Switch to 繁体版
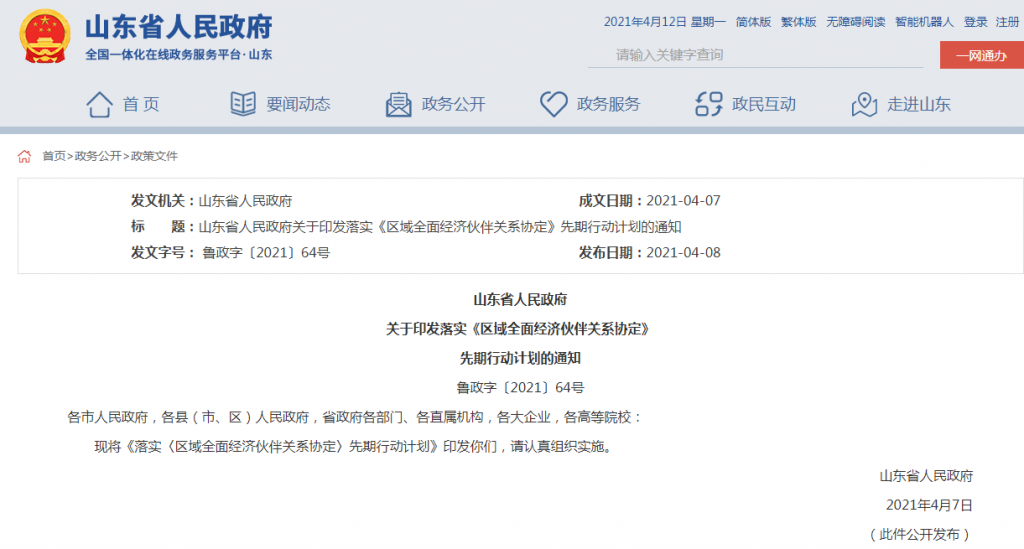 [799, 22]
